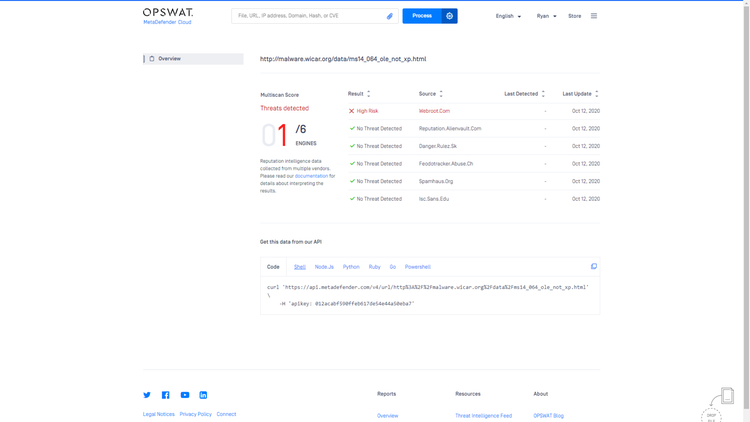Open the Ryan account dropdown
The width and height of the screenshot is (750, 422).
tap(546, 16)
